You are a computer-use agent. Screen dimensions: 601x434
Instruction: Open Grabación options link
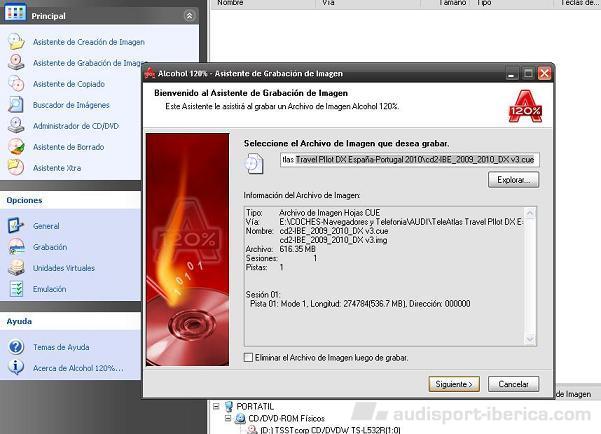50,247
